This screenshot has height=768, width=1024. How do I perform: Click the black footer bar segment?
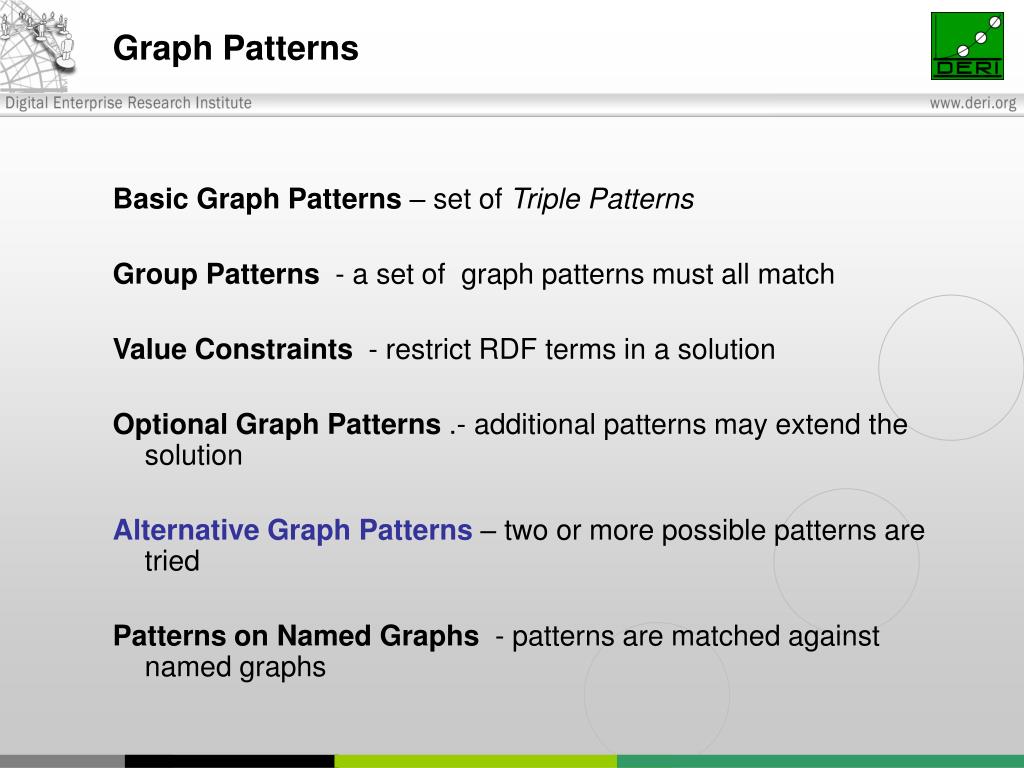pos(229,761)
